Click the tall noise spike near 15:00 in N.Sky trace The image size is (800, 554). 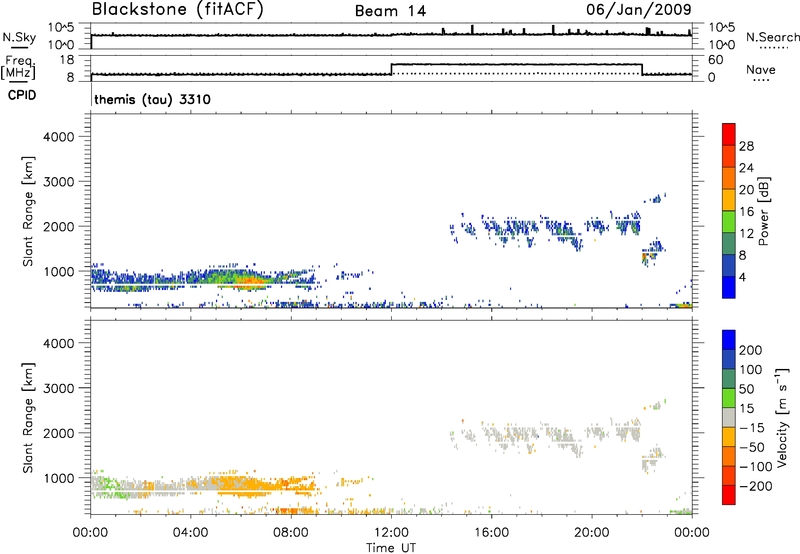click(x=472, y=30)
